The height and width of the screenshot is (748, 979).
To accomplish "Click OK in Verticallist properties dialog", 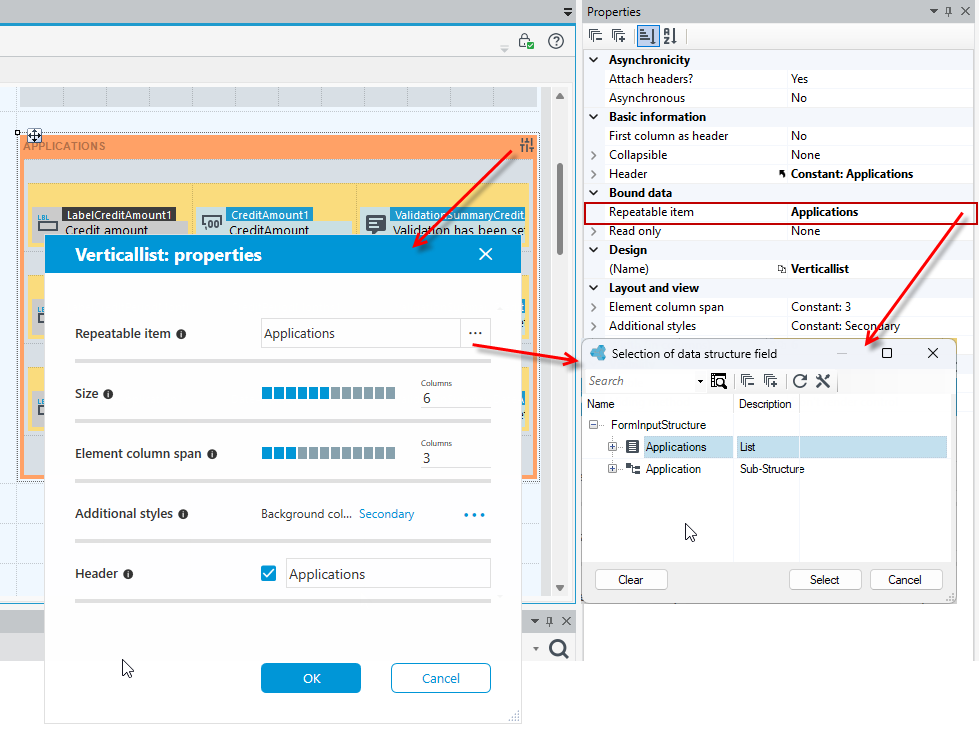I will (311, 678).
